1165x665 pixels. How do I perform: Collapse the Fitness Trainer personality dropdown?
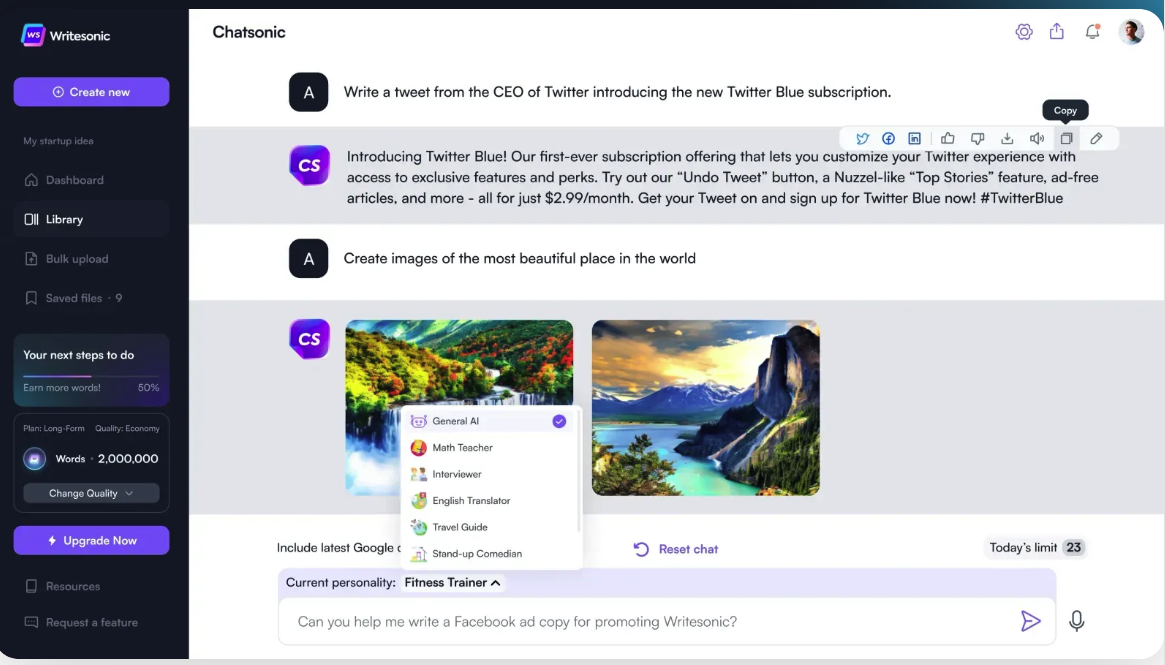coord(452,583)
